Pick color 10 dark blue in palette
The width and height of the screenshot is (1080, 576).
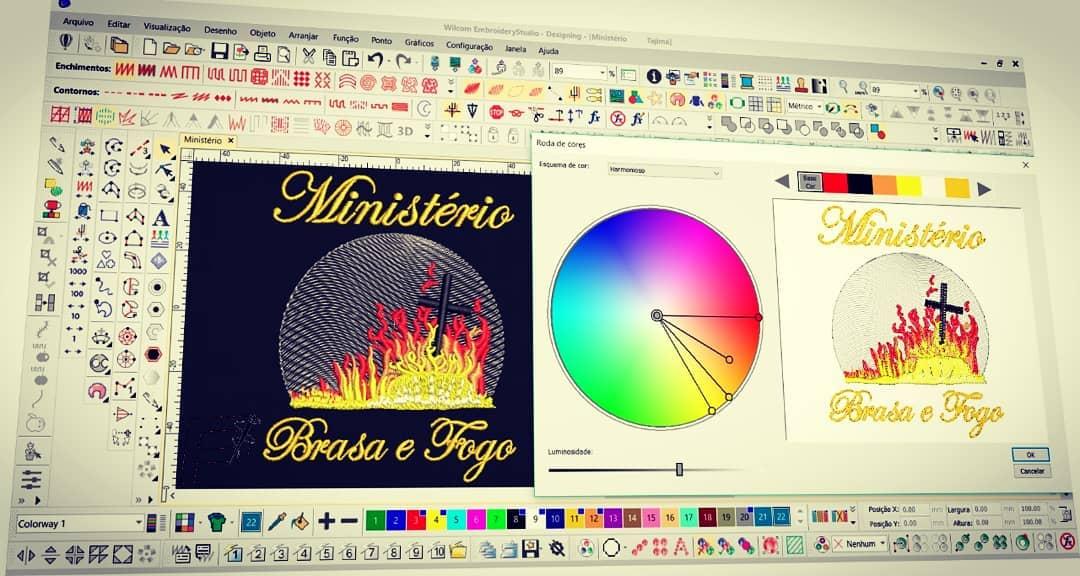click(555, 518)
